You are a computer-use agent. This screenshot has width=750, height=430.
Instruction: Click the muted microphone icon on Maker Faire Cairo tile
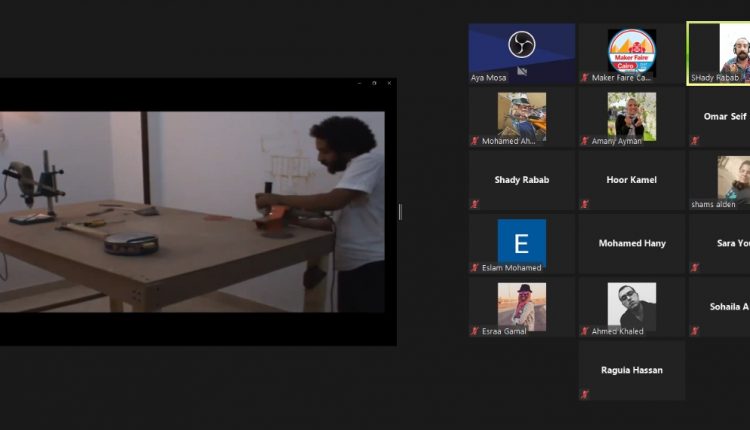click(x=585, y=77)
